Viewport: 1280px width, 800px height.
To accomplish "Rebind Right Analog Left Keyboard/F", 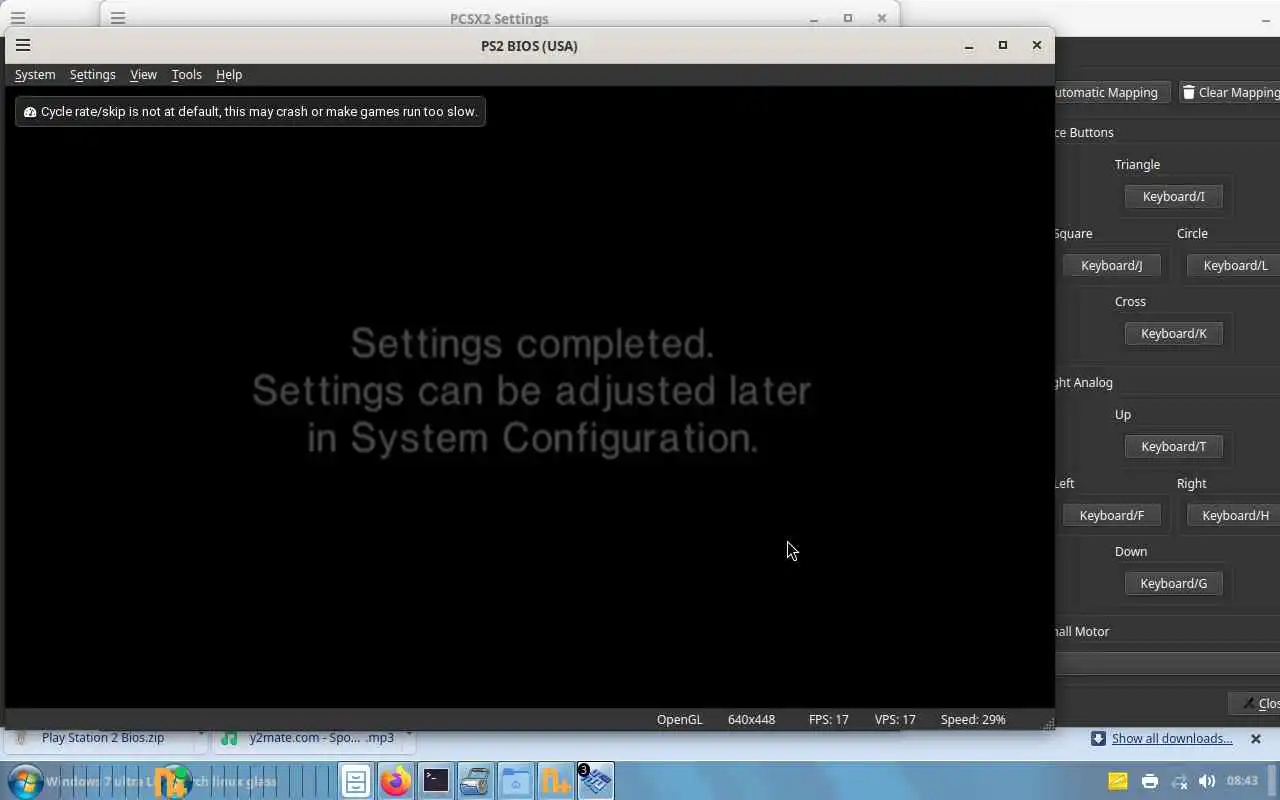I will point(1111,515).
